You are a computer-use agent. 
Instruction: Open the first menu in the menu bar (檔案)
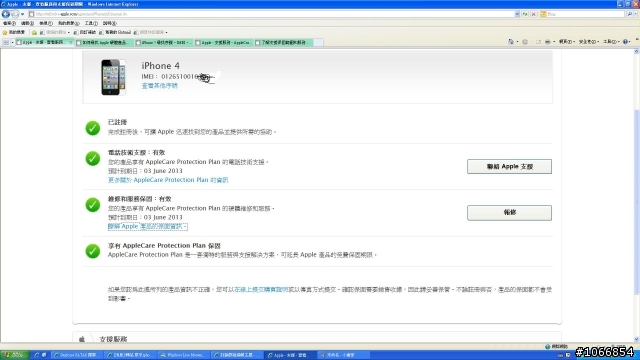coord(9,23)
